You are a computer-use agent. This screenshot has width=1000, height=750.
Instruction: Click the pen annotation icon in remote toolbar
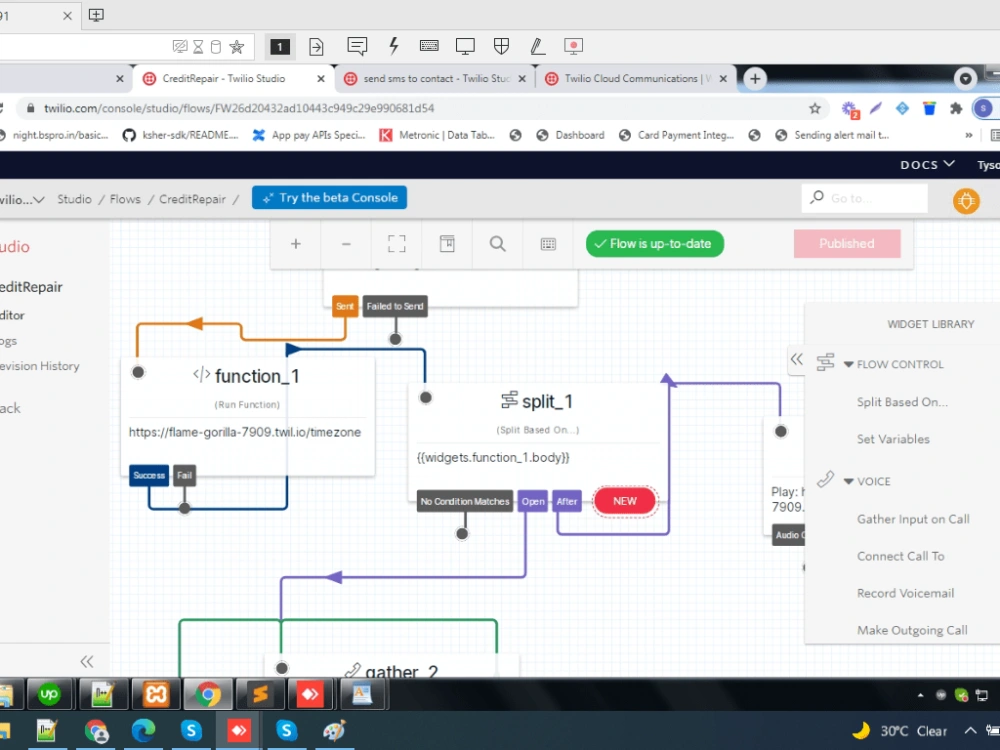(537, 46)
